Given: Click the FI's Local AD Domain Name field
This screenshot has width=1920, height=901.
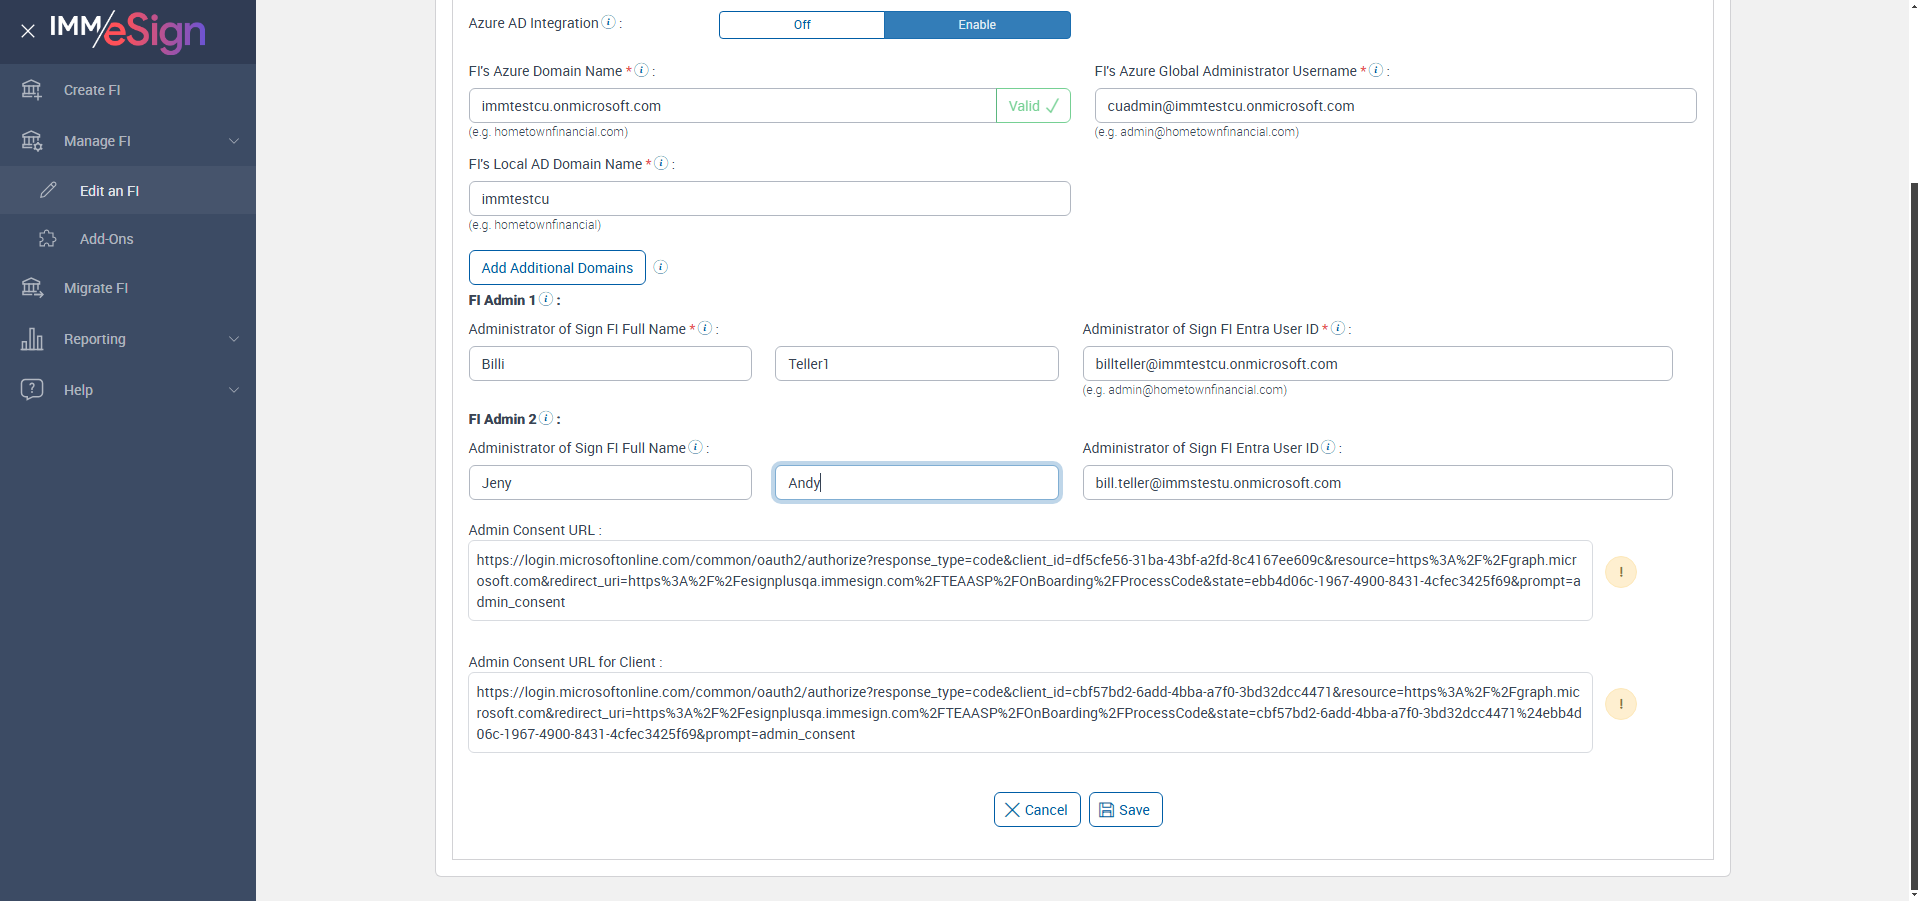Looking at the screenshot, I should coord(769,199).
